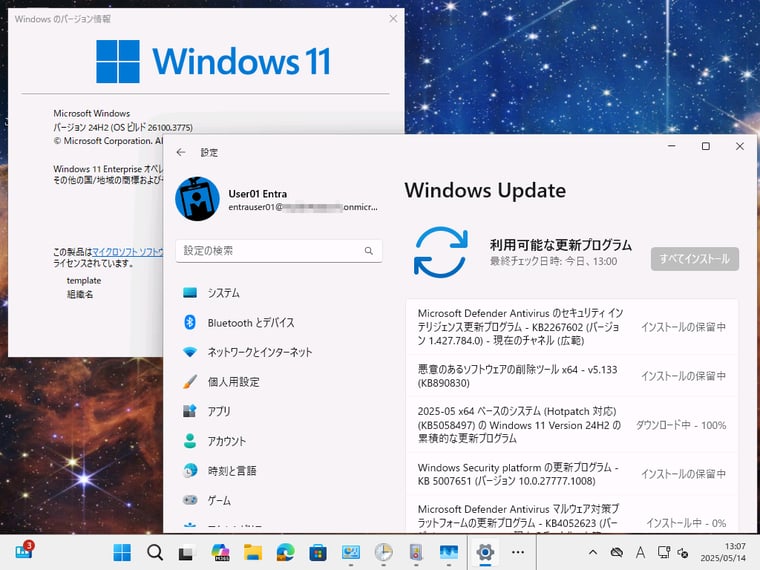
Task: Click the OS build version line in winver
Action: point(123,127)
